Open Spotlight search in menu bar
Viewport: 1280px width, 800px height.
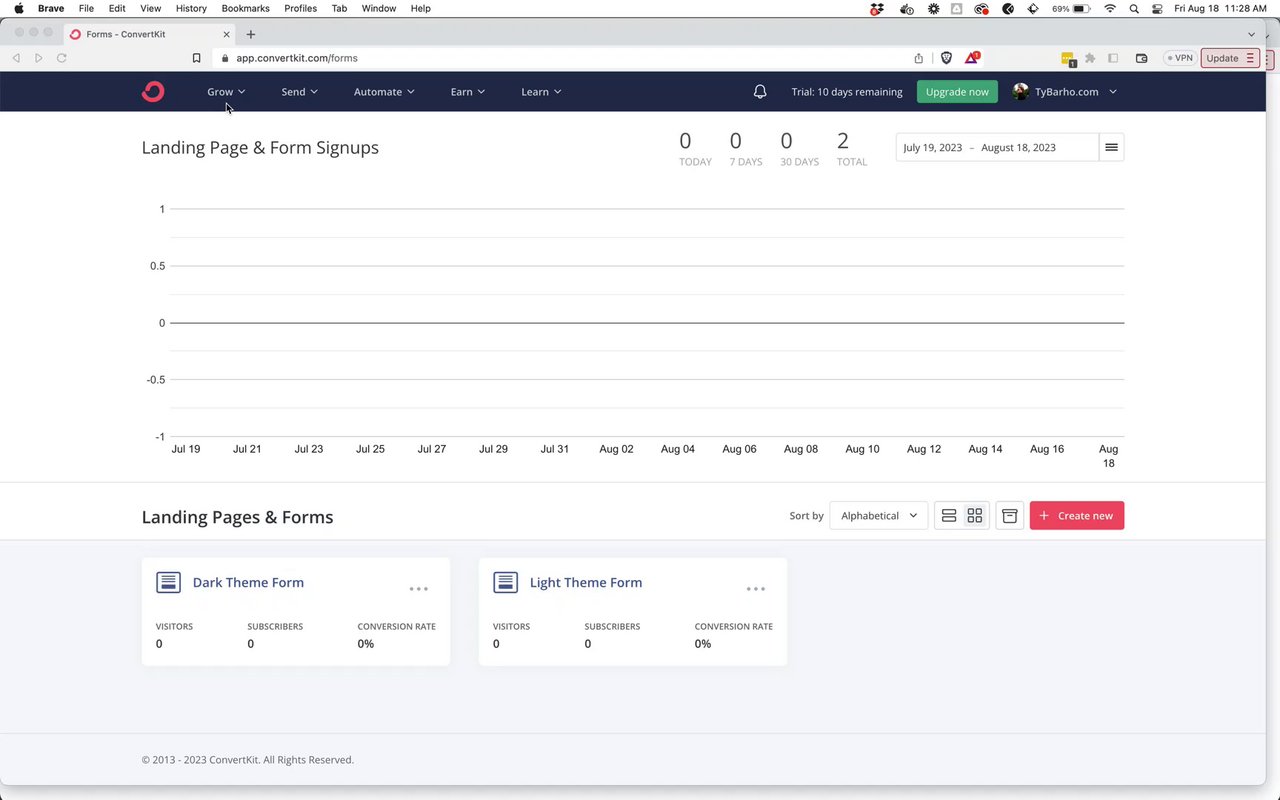[x=1134, y=8]
